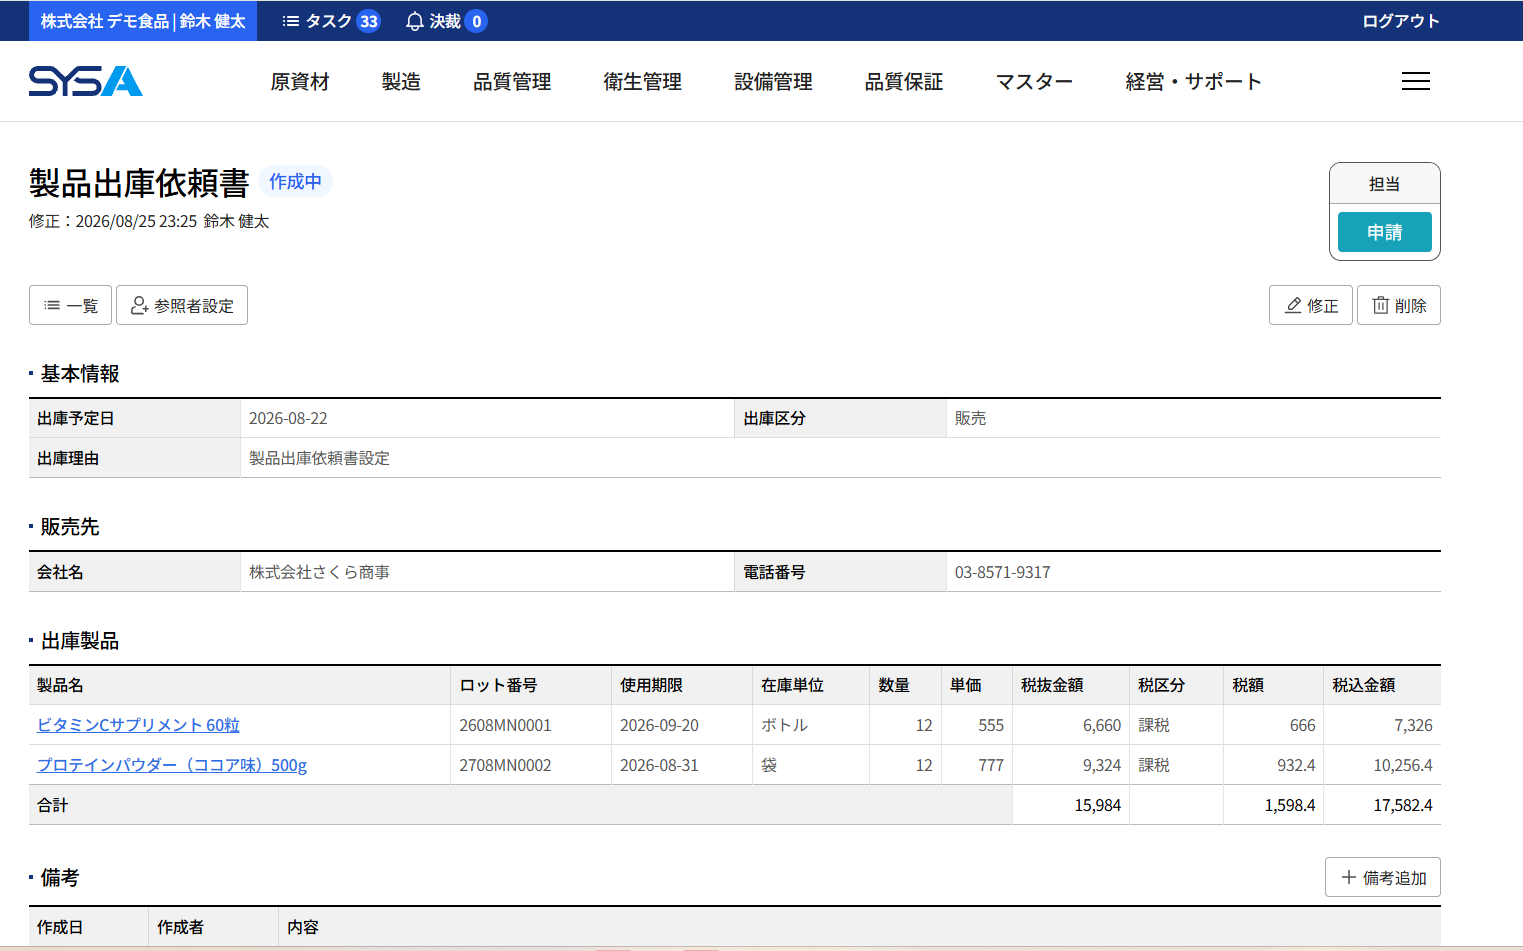Click the 備考追加 button
Viewport: 1523px width, 951px height.
click(1382, 877)
